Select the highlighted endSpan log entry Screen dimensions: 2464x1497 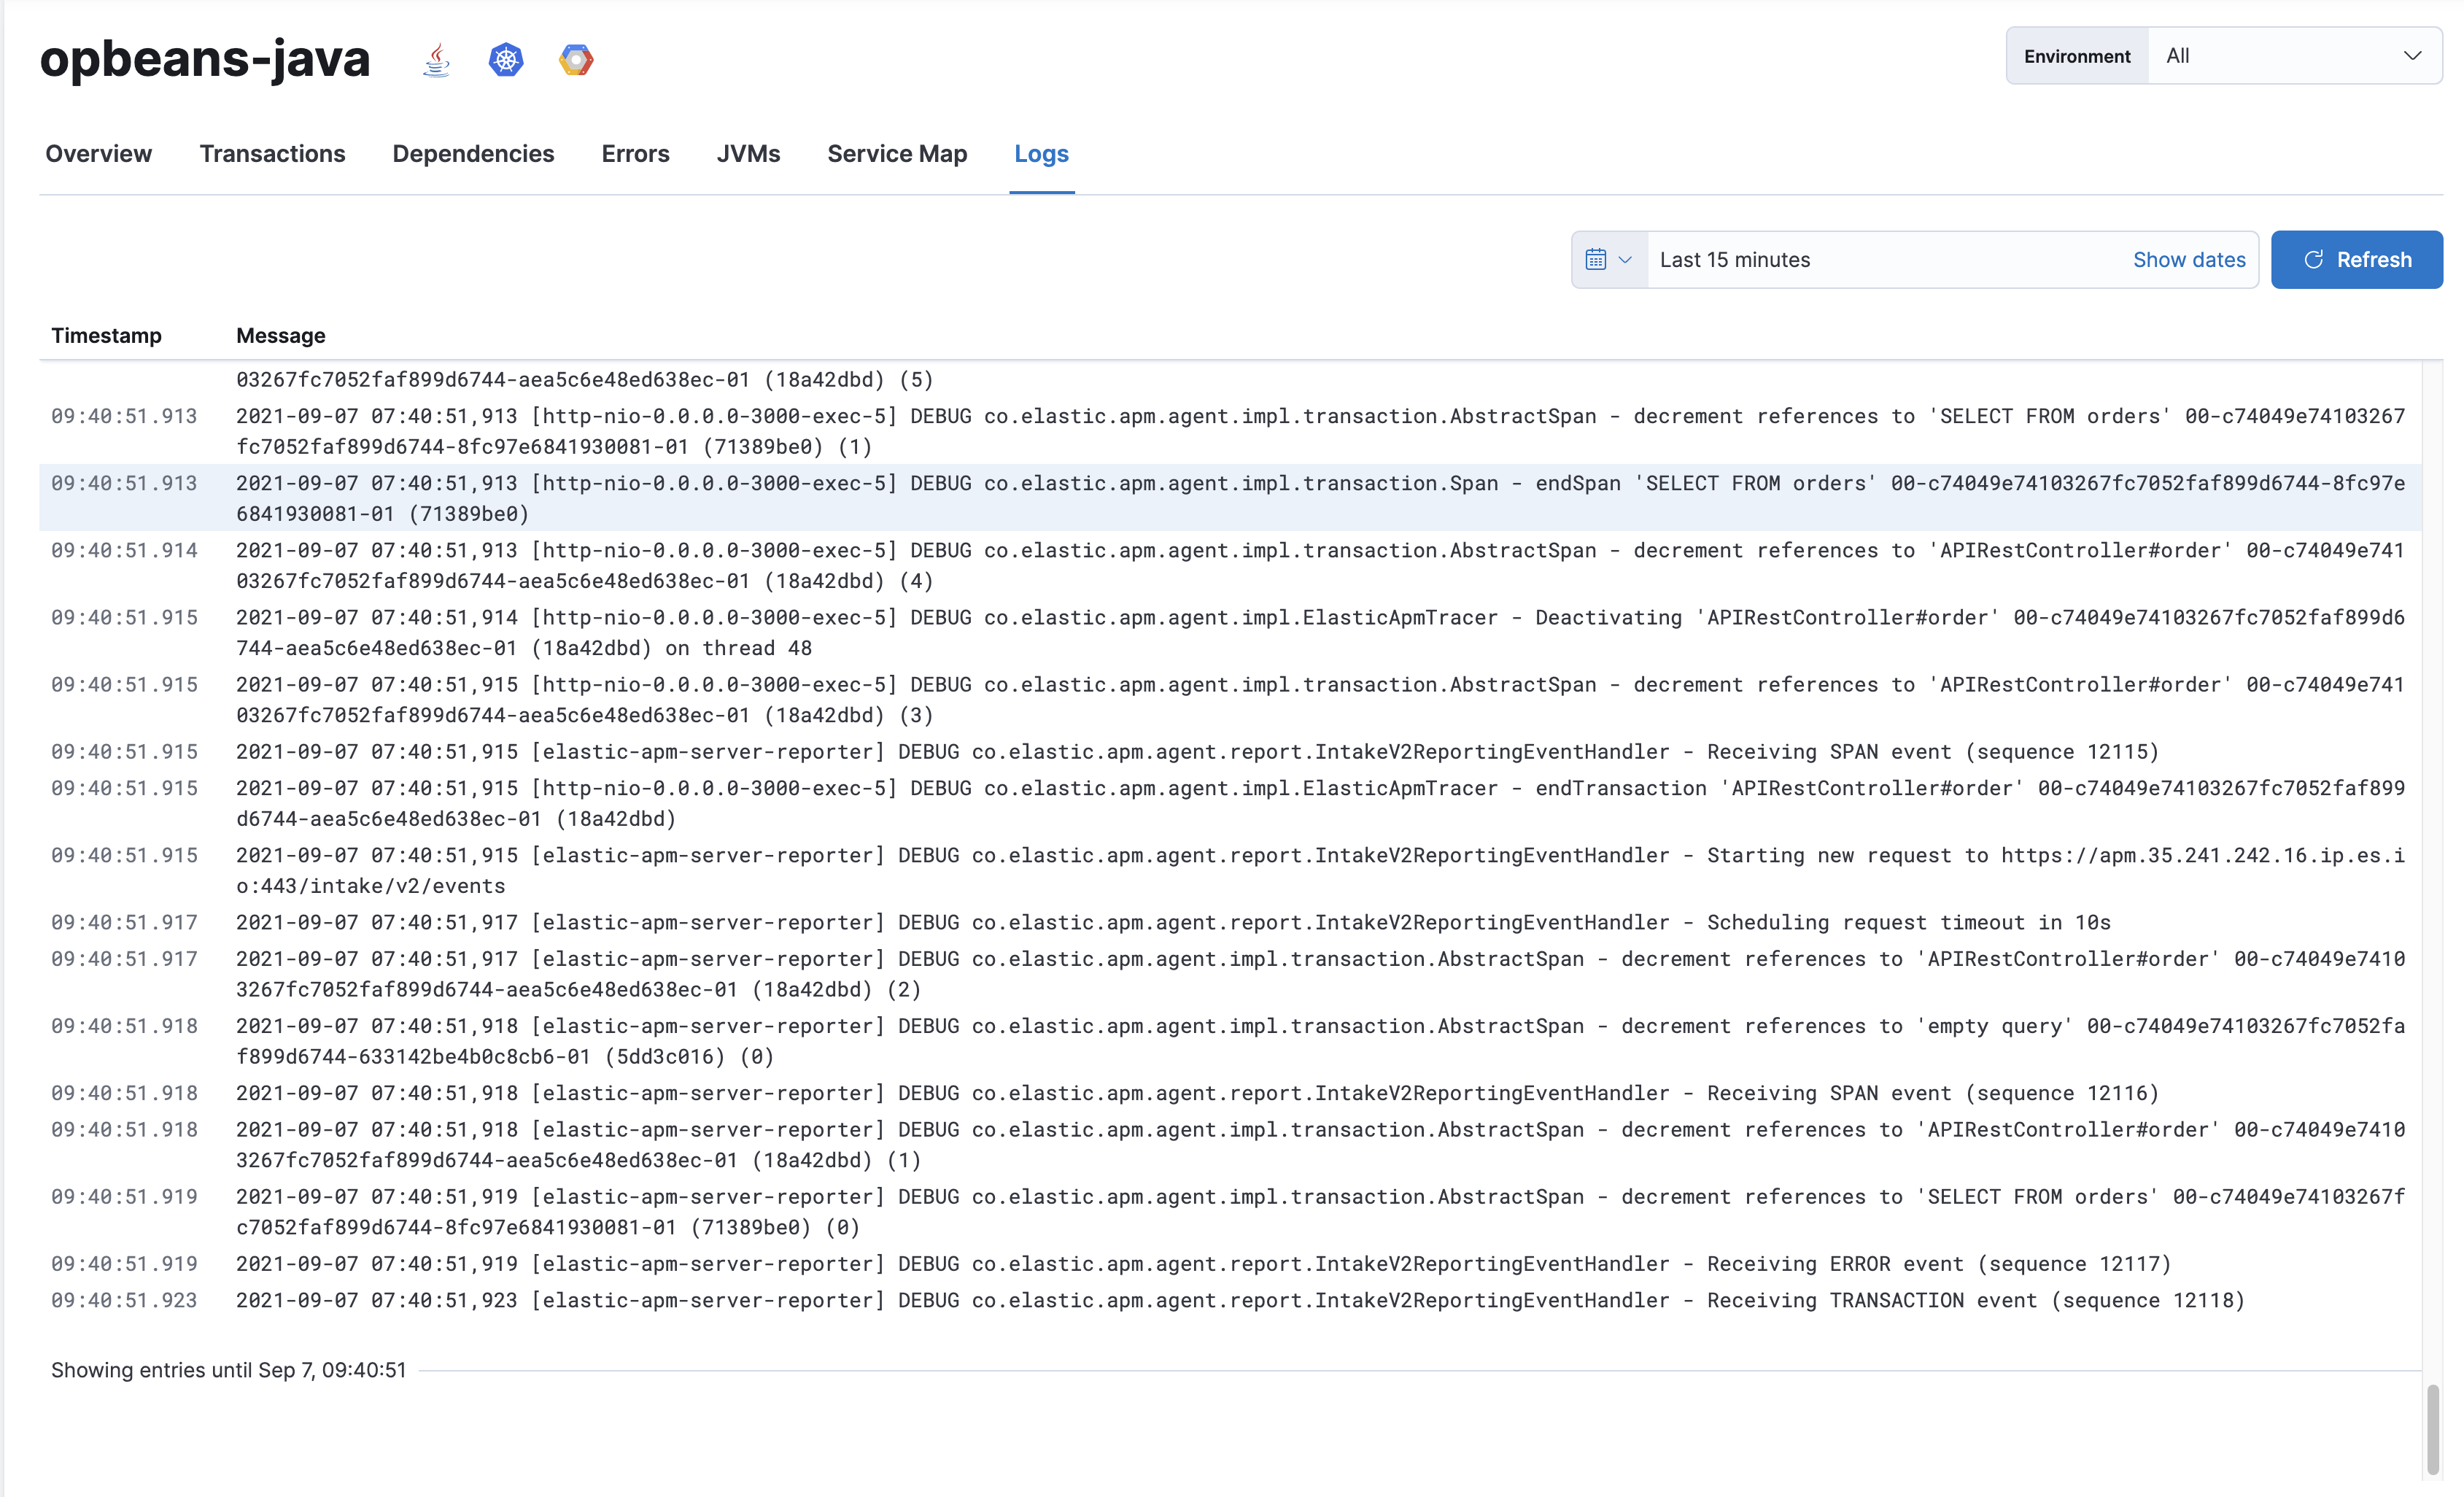pos(1200,498)
